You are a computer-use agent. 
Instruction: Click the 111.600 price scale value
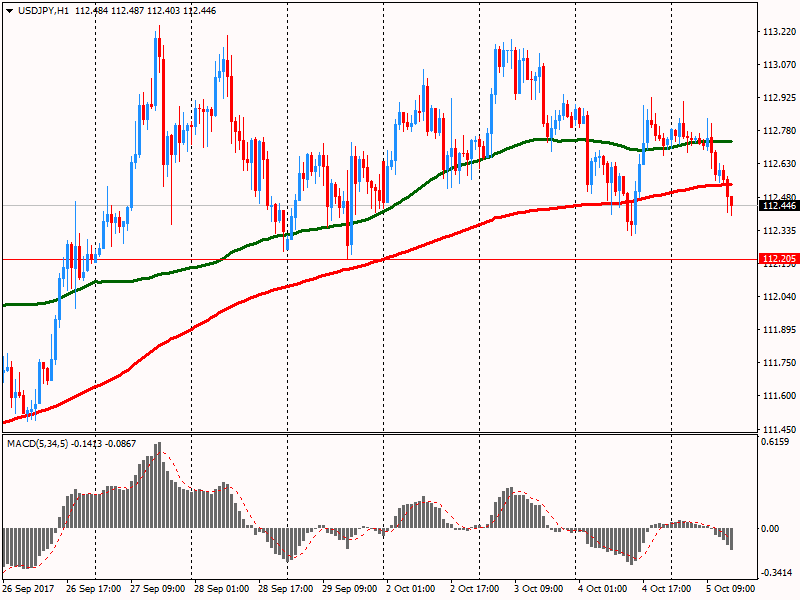tap(779, 395)
